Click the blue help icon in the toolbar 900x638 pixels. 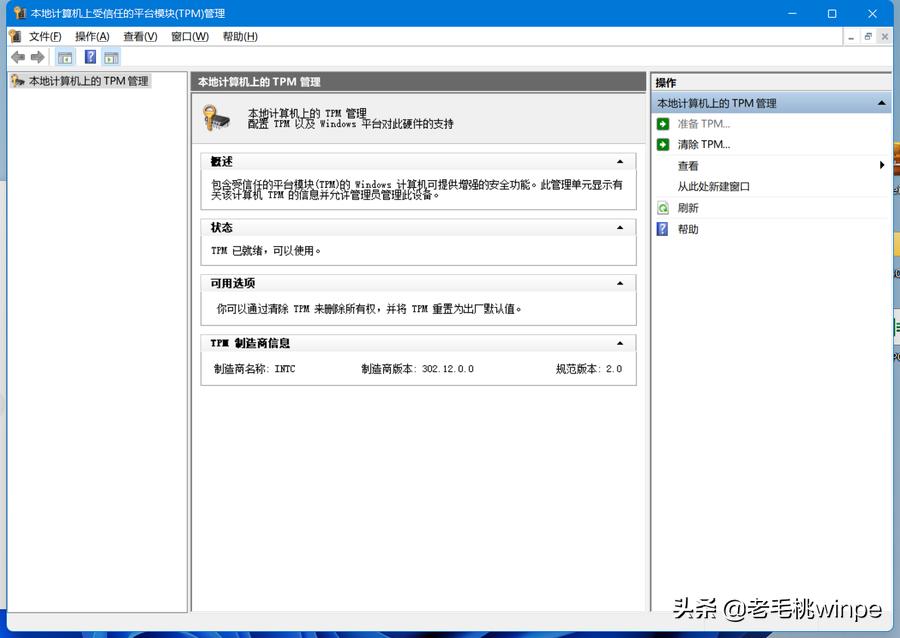coord(90,57)
